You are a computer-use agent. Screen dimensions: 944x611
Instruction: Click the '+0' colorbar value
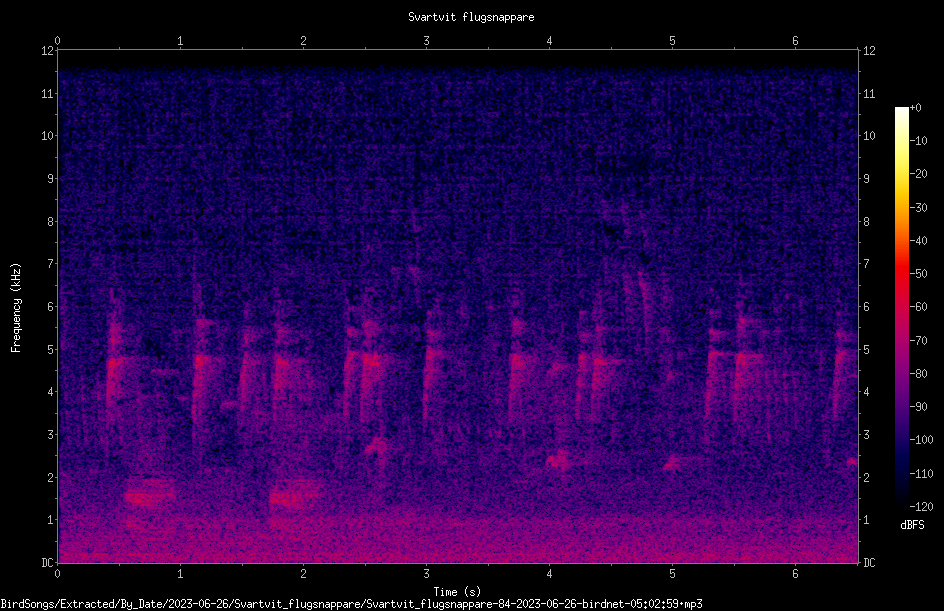[915, 108]
